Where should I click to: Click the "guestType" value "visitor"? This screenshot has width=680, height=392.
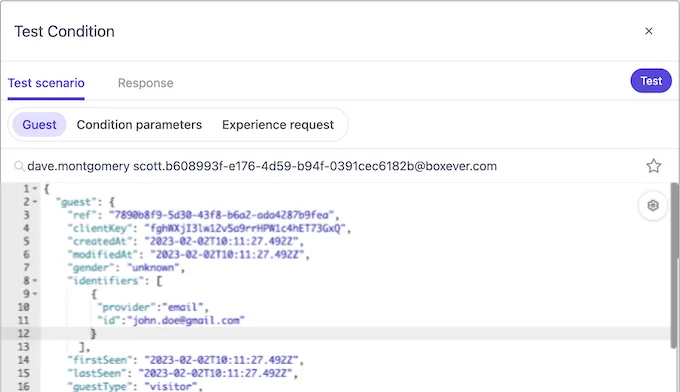(170, 386)
